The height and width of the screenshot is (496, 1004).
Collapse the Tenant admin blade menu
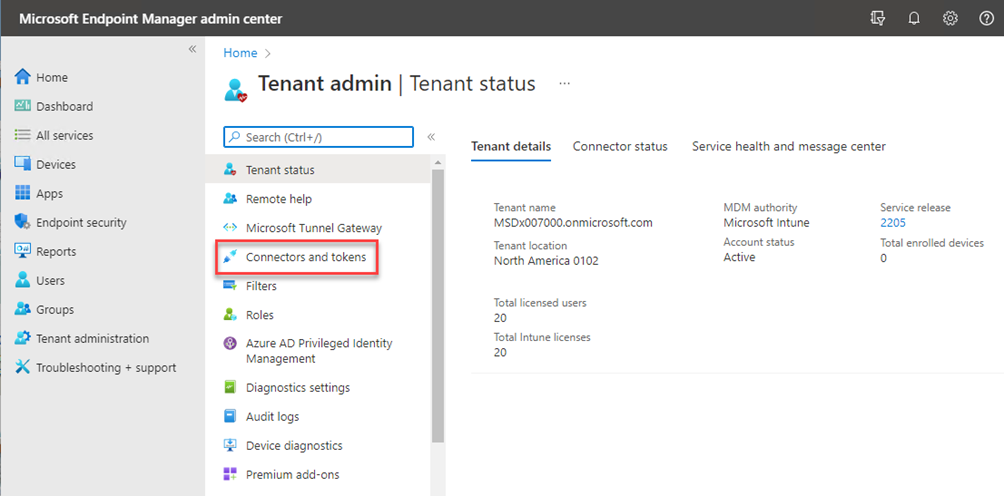tap(432, 137)
